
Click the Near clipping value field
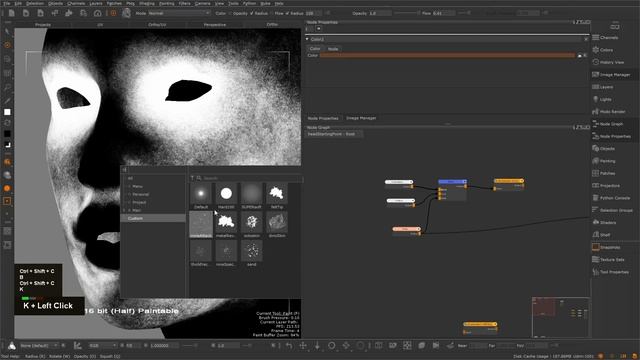click(x=478, y=346)
